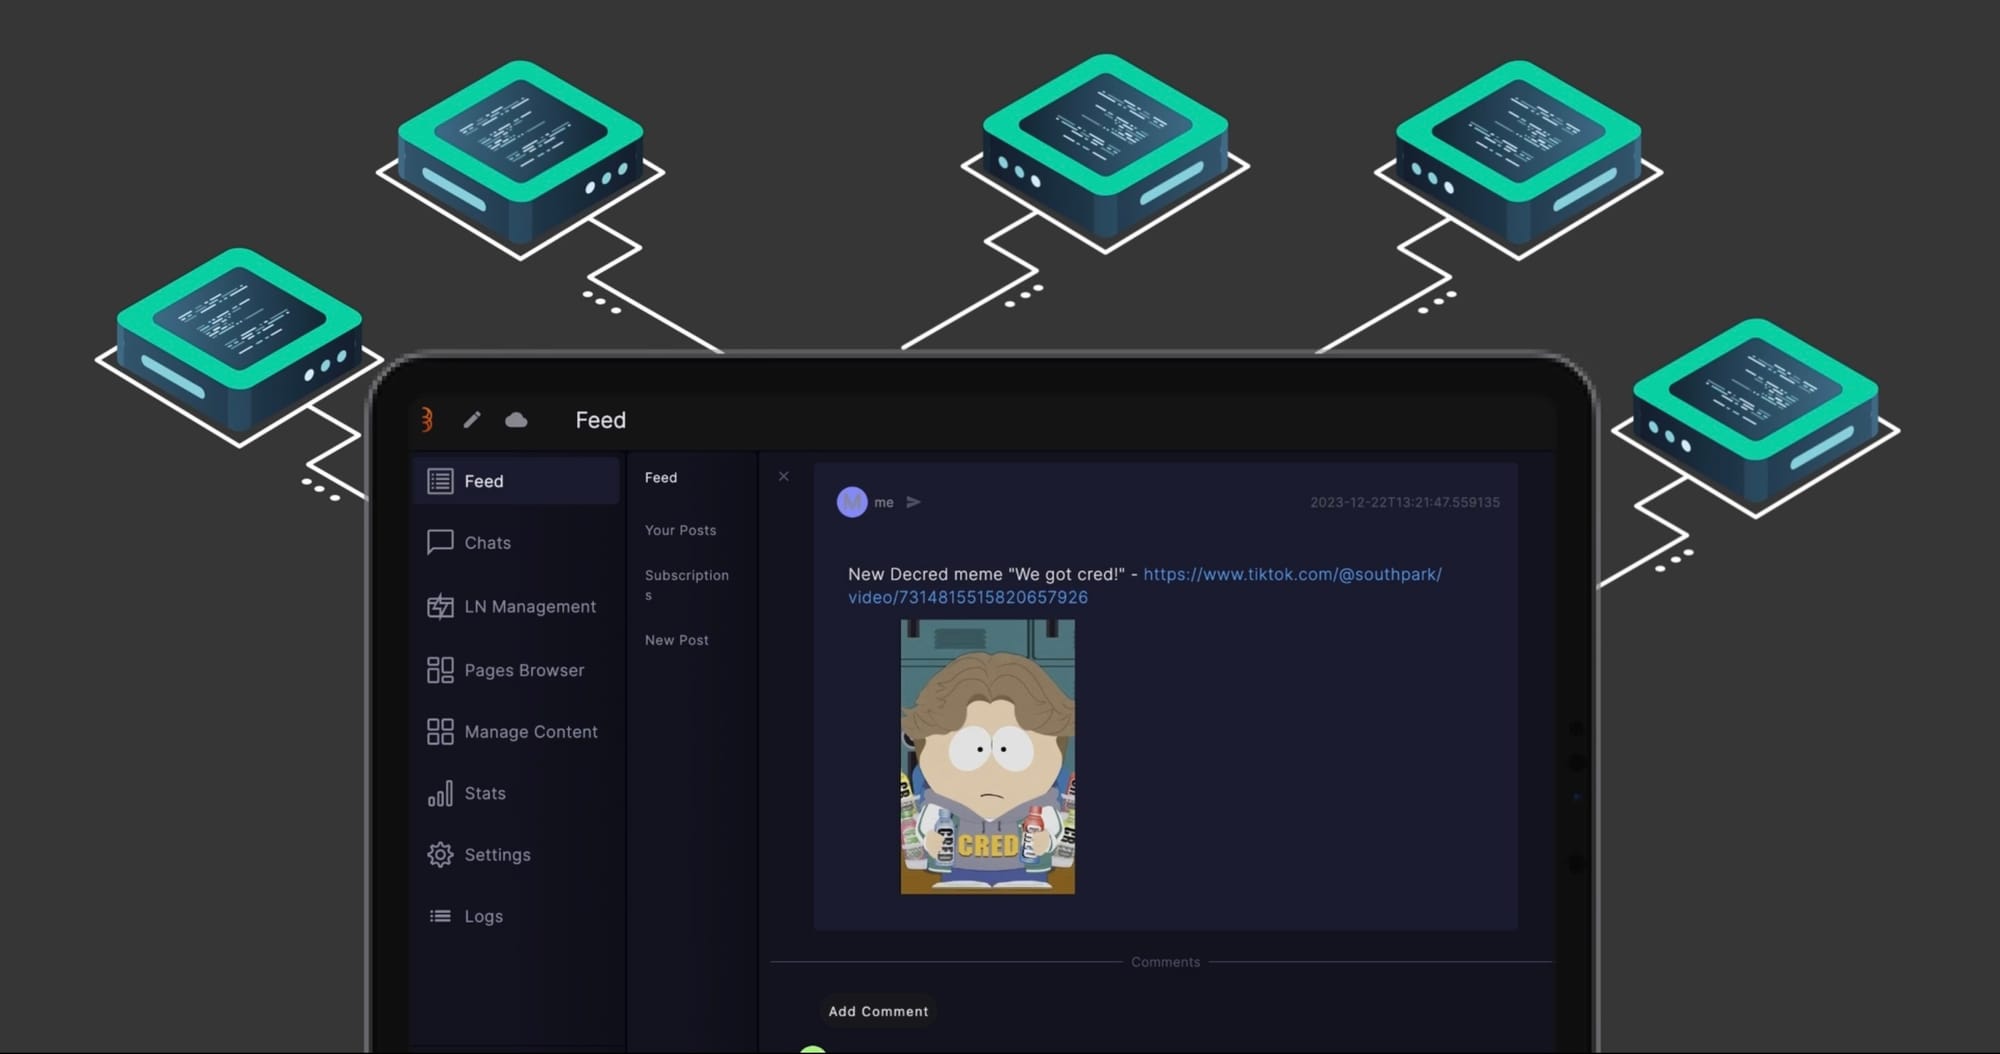The width and height of the screenshot is (2000, 1054).
Task: Click the post text 'New Decred meme'
Action: click(x=925, y=574)
